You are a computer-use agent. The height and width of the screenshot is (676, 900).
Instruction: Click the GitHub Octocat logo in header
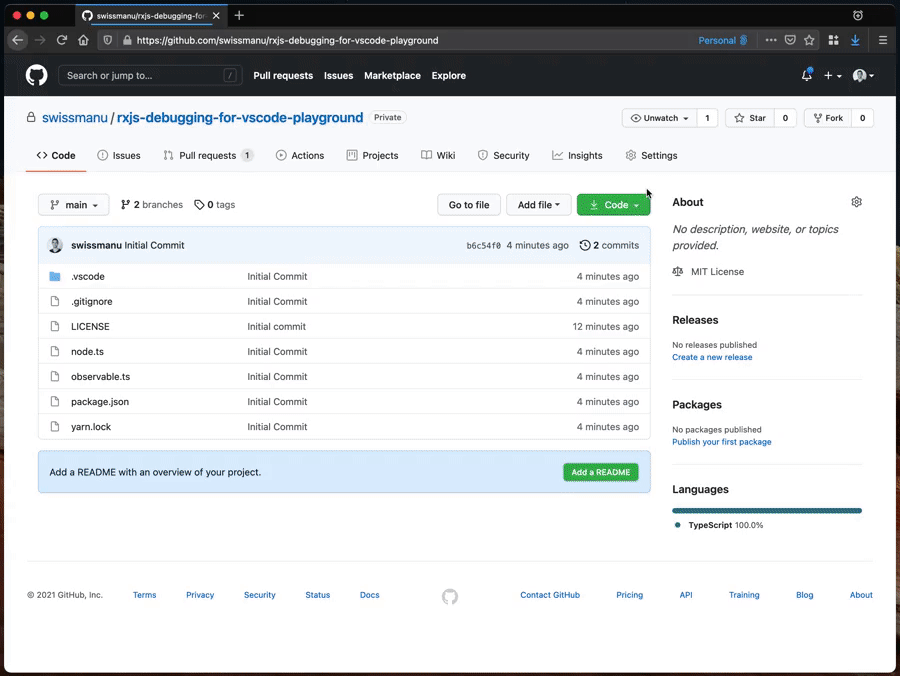point(36,75)
